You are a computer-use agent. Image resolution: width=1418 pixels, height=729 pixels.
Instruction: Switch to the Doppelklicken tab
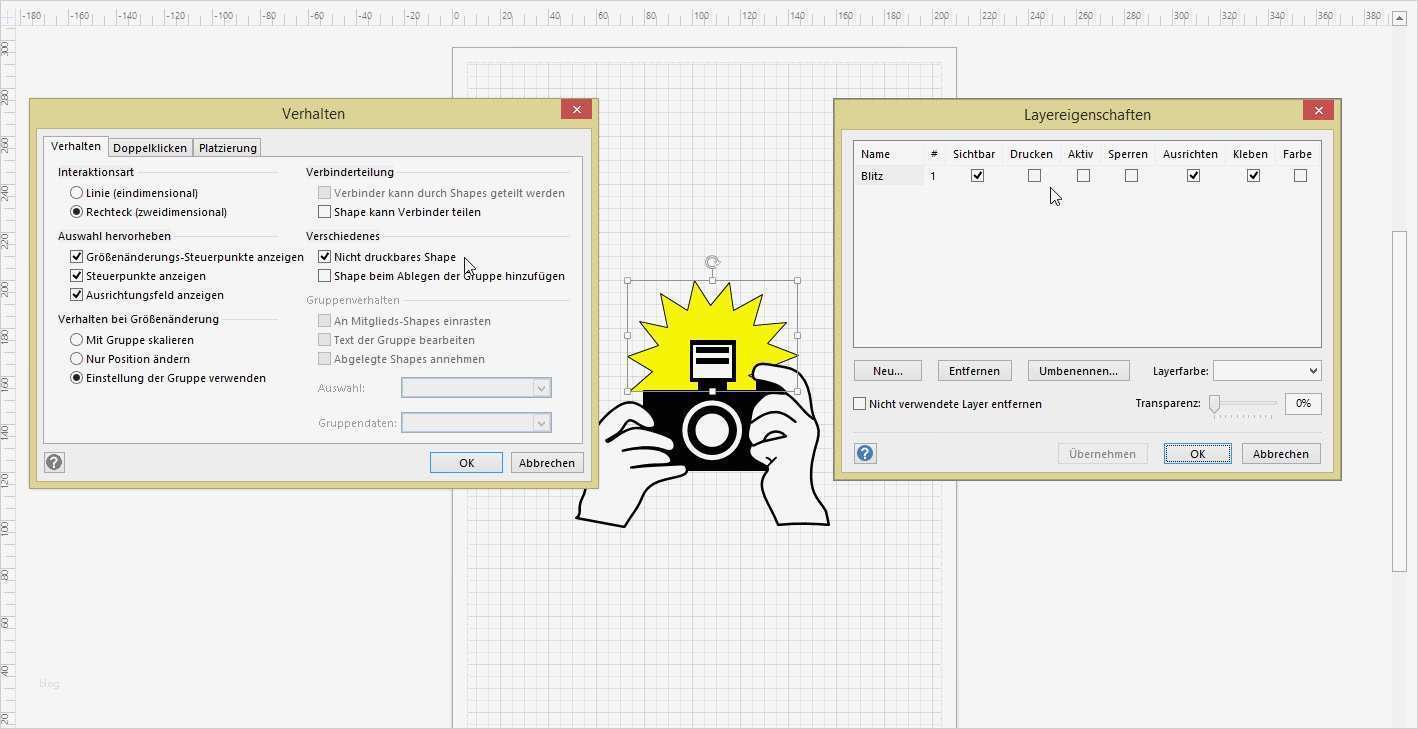[150, 148]
